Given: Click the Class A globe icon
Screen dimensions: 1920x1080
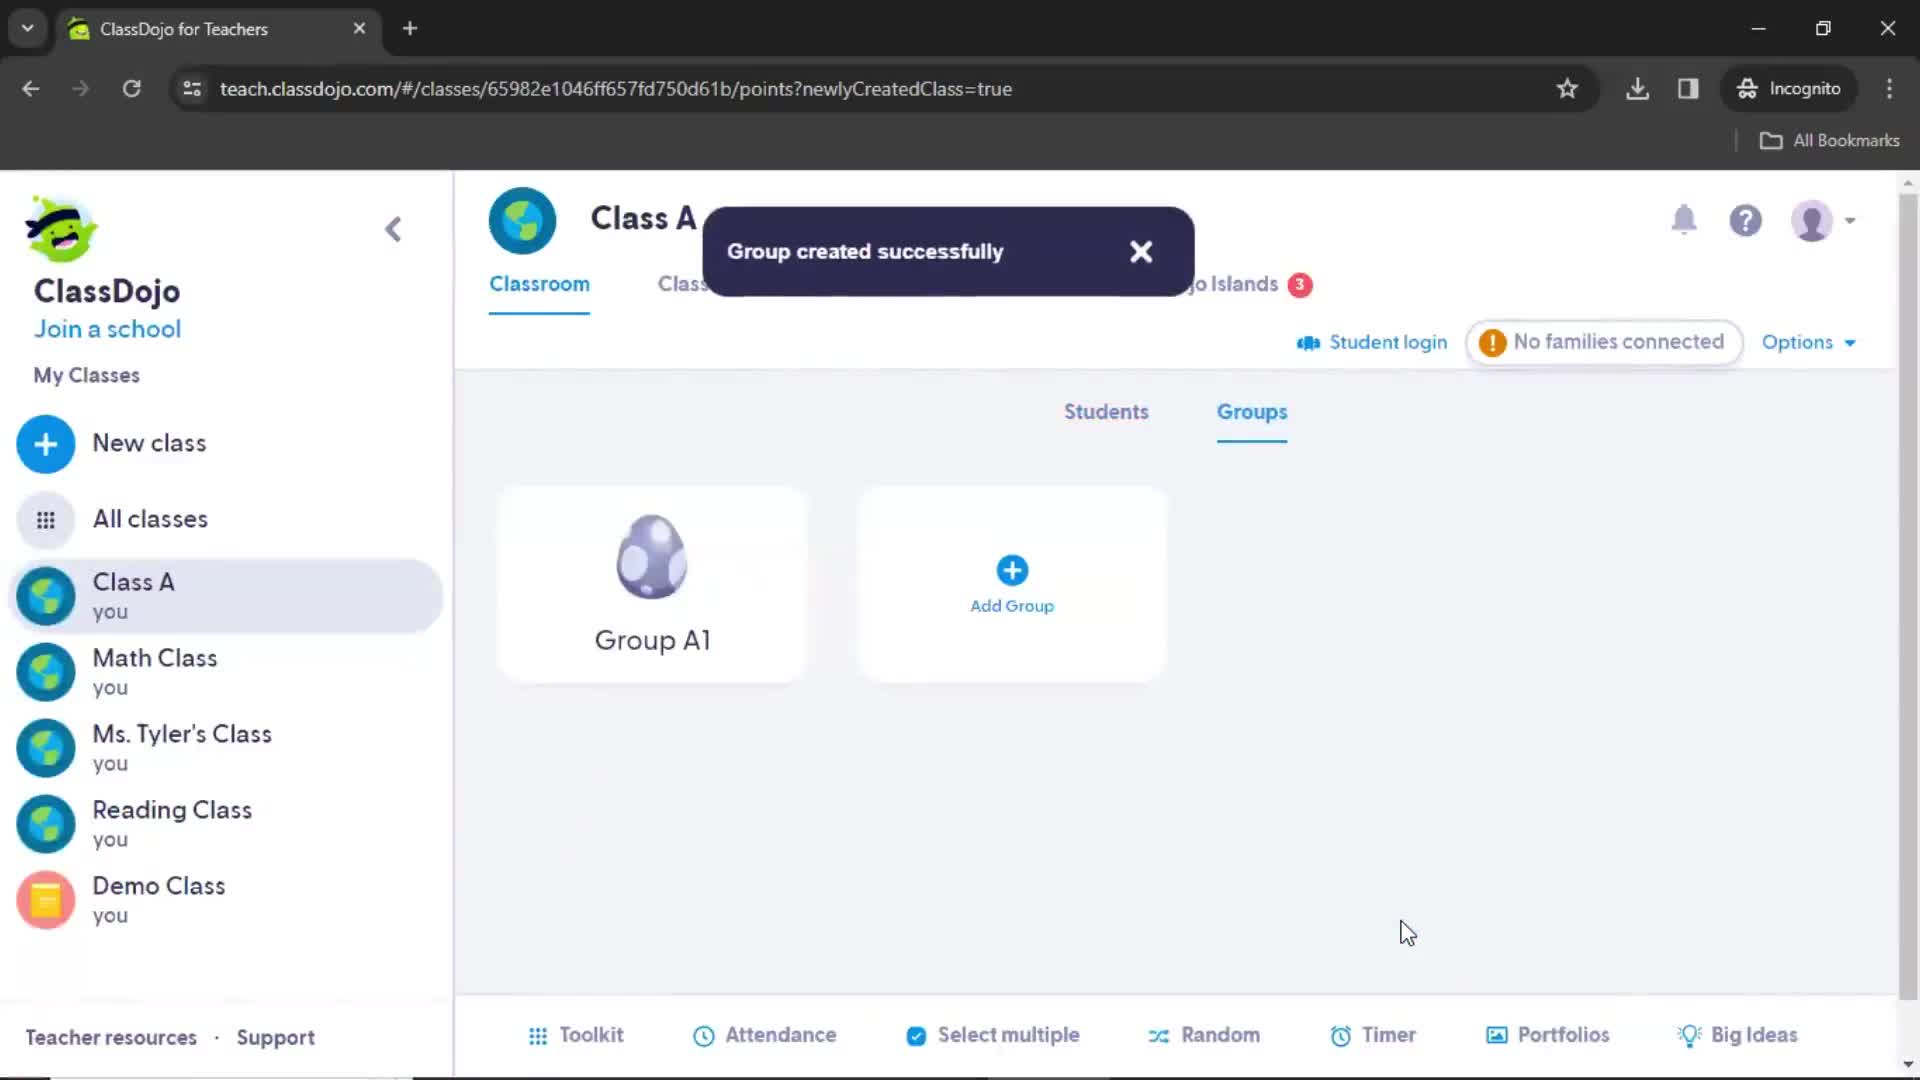Looking at the screenshot, I should (x=46, y=596).
